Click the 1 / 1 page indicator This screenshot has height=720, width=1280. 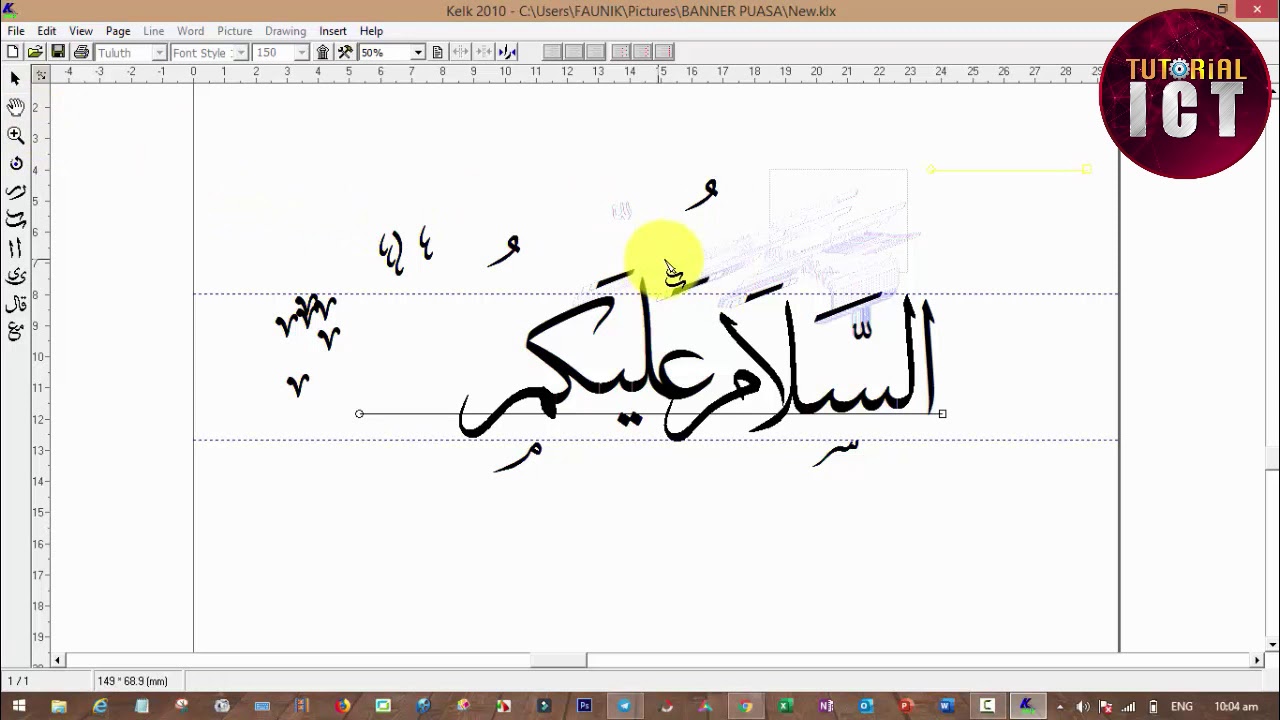pyautogui.click(x=18, y=681)
